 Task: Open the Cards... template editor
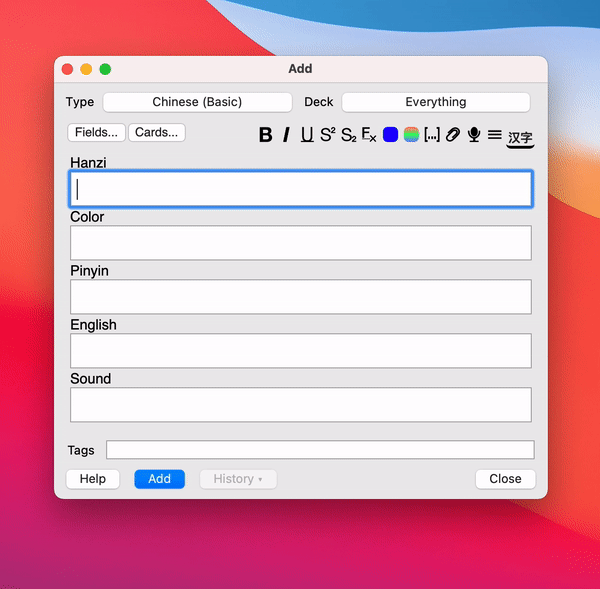[x=157, y=132]
